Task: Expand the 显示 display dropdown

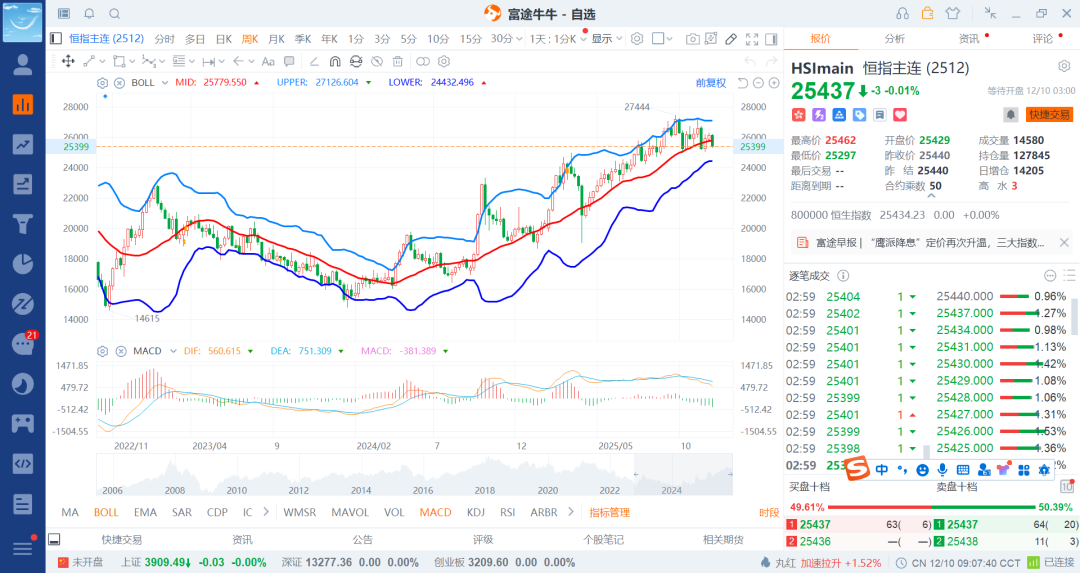Action: (x=605, y=39)
